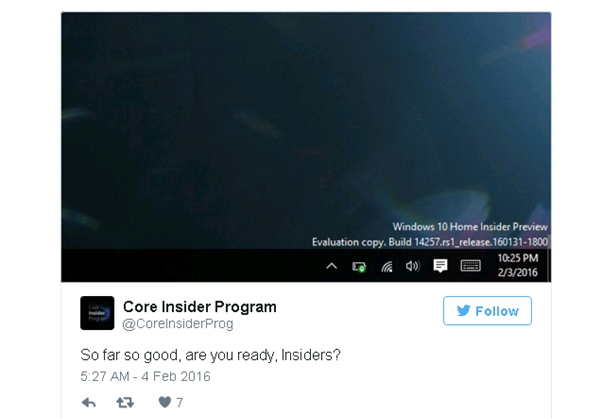600x419 pixels.
Task: Click the Follow button
Action: (x=487, y=311)
